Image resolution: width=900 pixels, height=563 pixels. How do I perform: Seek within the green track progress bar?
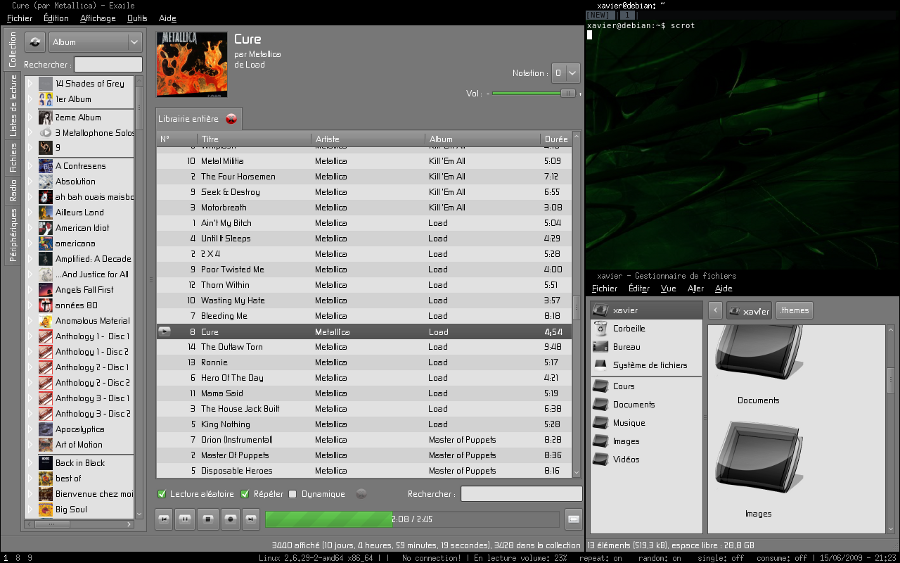(412, 519)
